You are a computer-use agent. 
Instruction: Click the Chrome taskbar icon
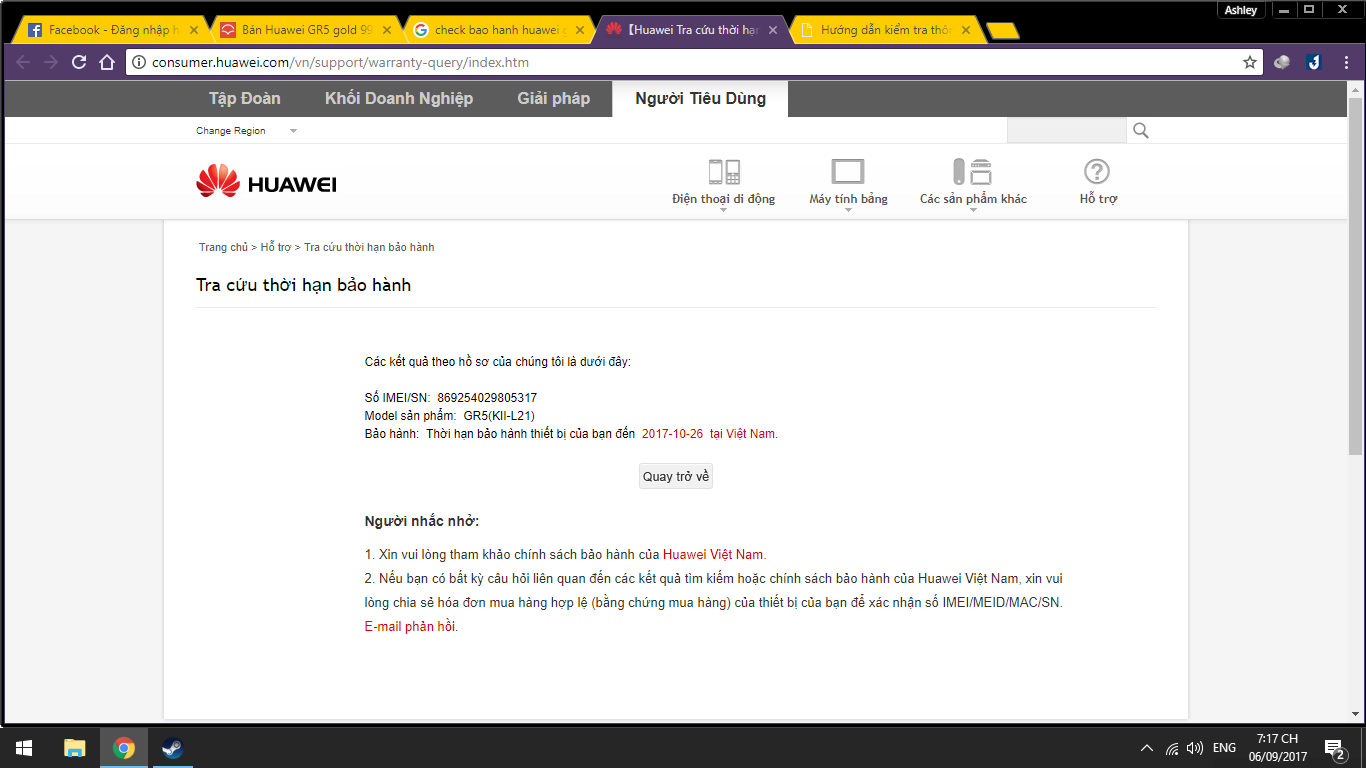click(124, 747)
